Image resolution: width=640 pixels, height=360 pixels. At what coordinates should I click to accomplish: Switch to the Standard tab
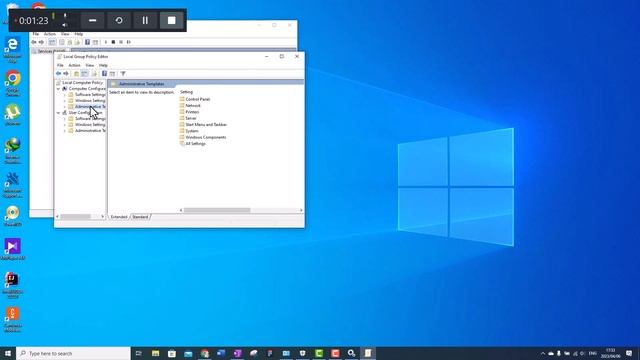140,217
